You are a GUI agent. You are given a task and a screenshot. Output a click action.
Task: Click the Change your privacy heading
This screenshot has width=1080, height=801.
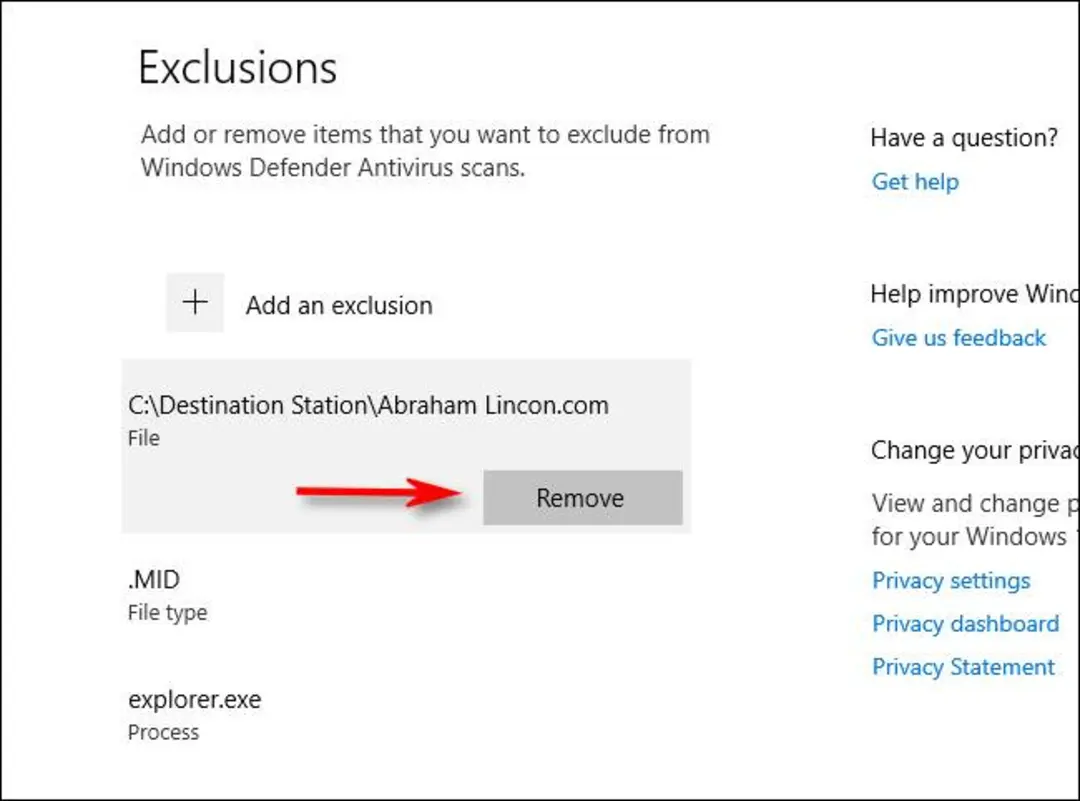coord(975,450)
